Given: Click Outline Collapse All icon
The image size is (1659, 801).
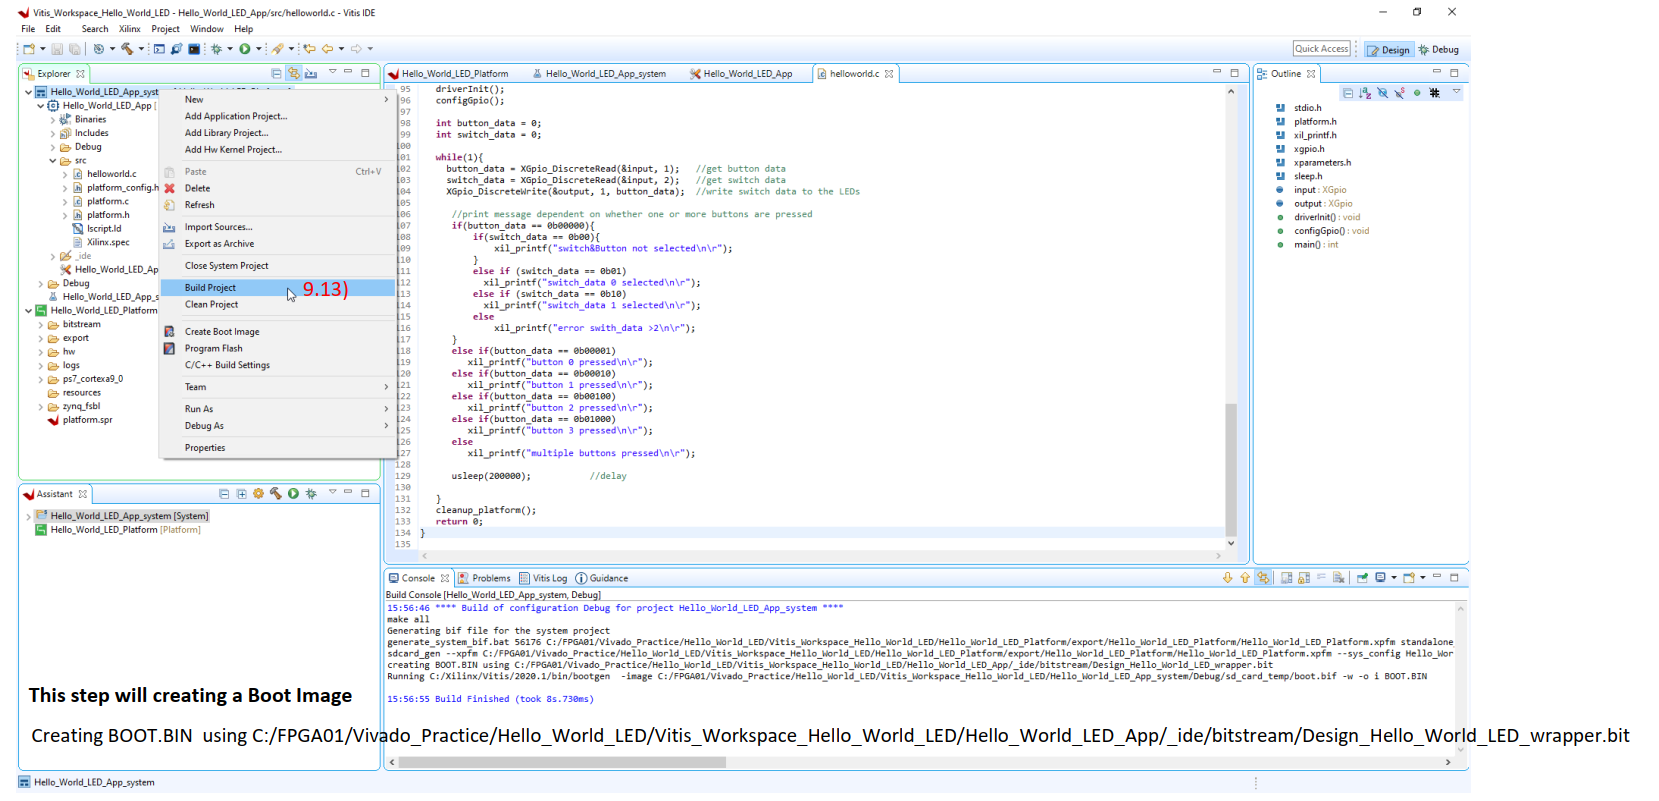Looking at the screenshot, I should tap(1348, 93).
